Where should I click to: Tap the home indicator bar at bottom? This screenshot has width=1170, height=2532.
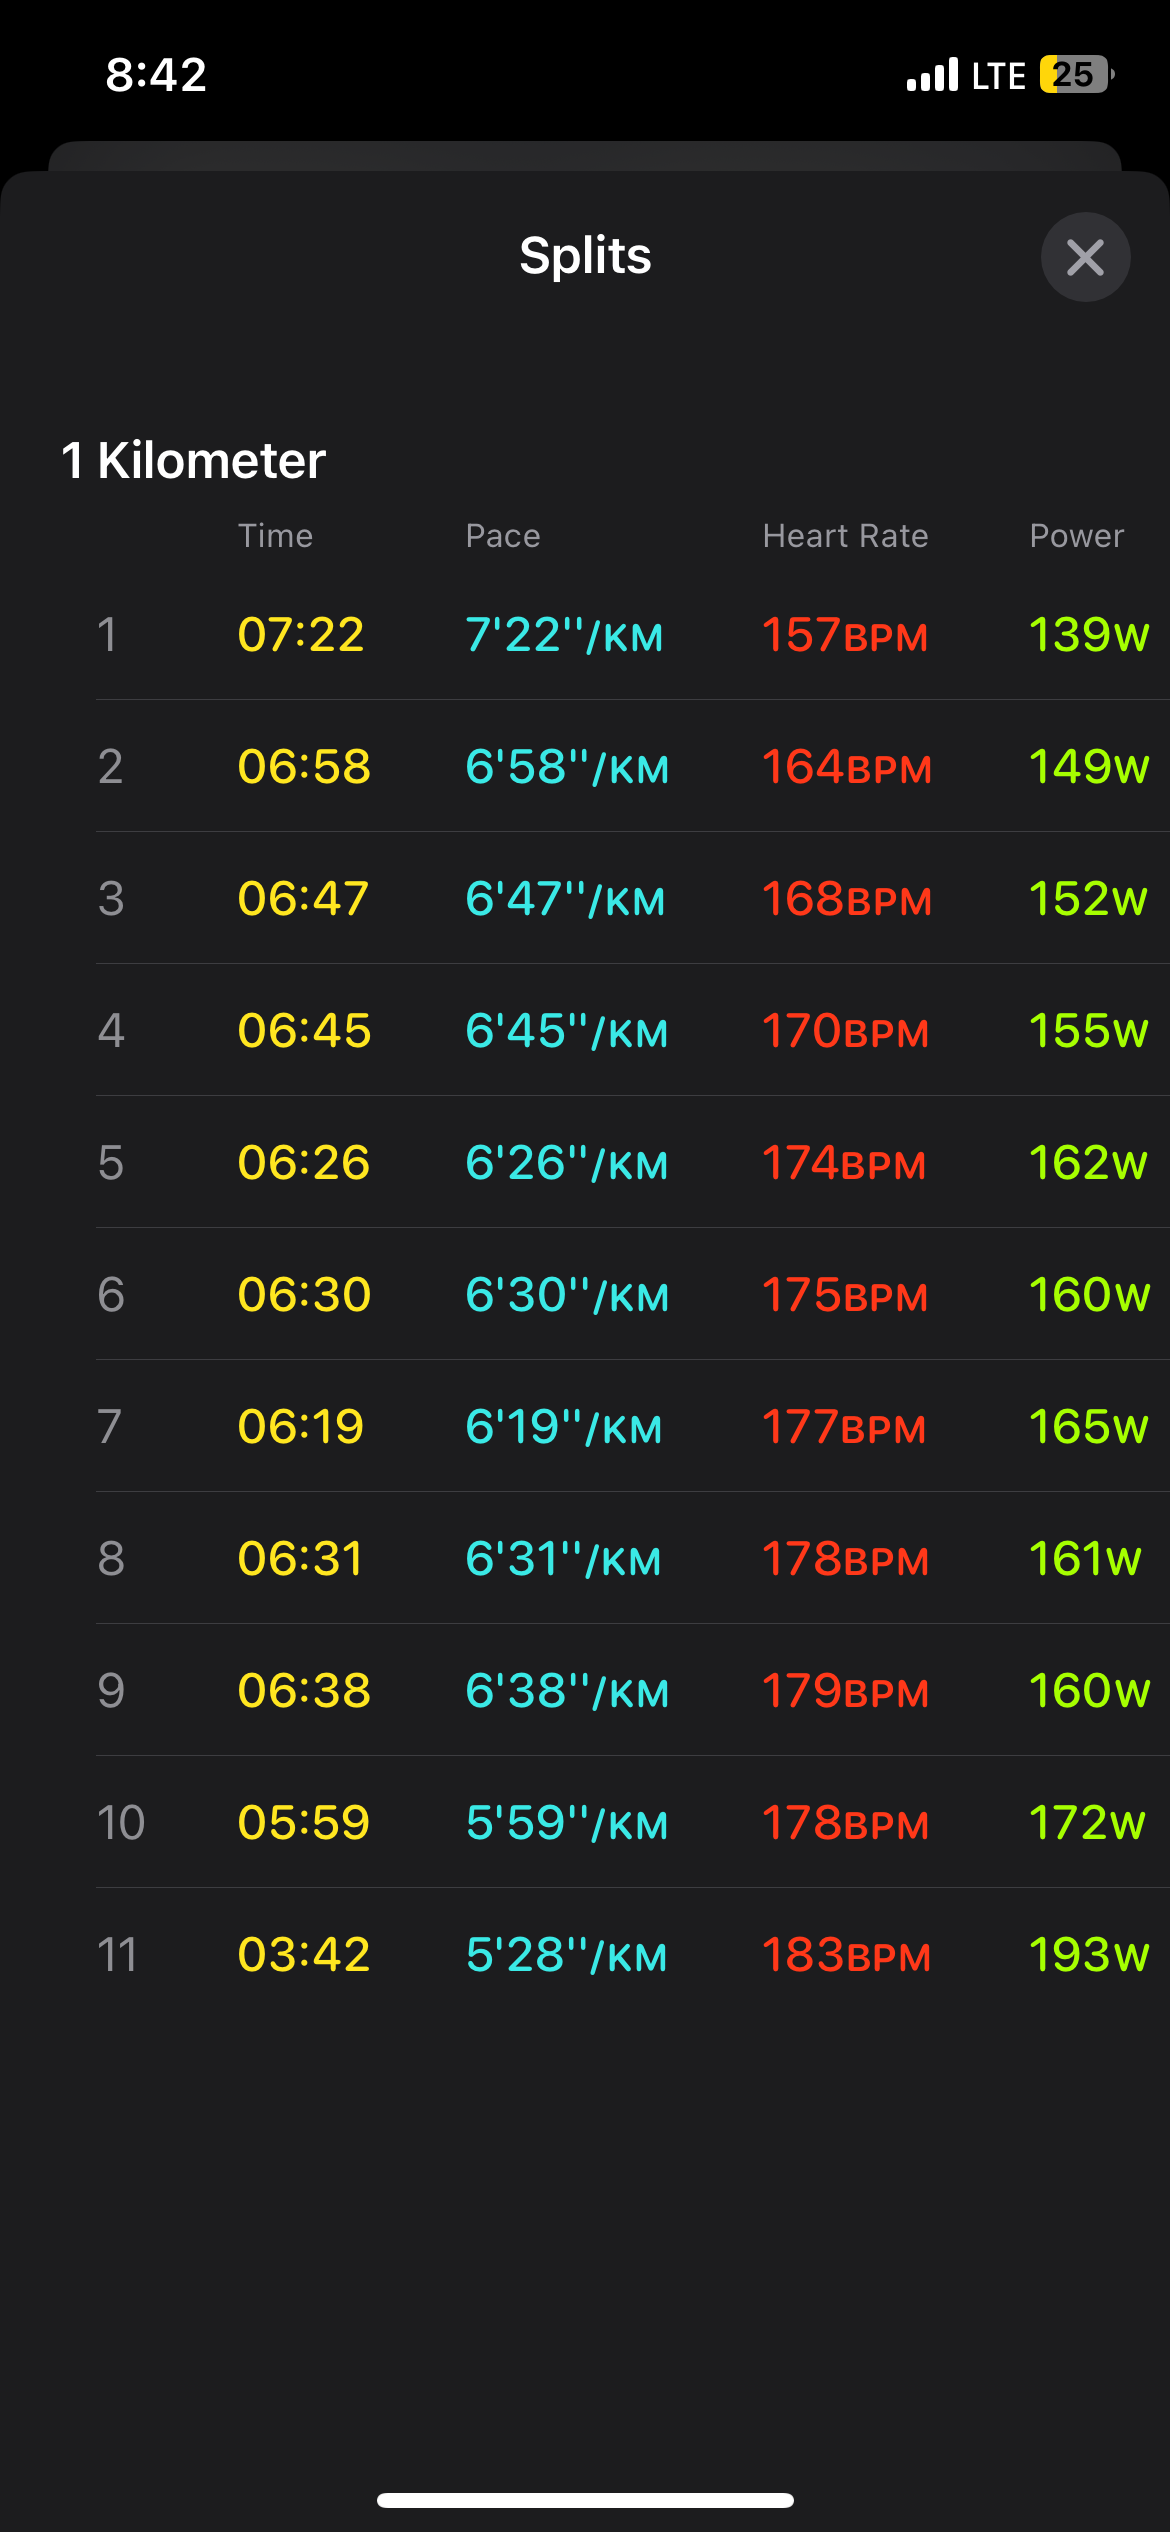tap(585, 2501)
